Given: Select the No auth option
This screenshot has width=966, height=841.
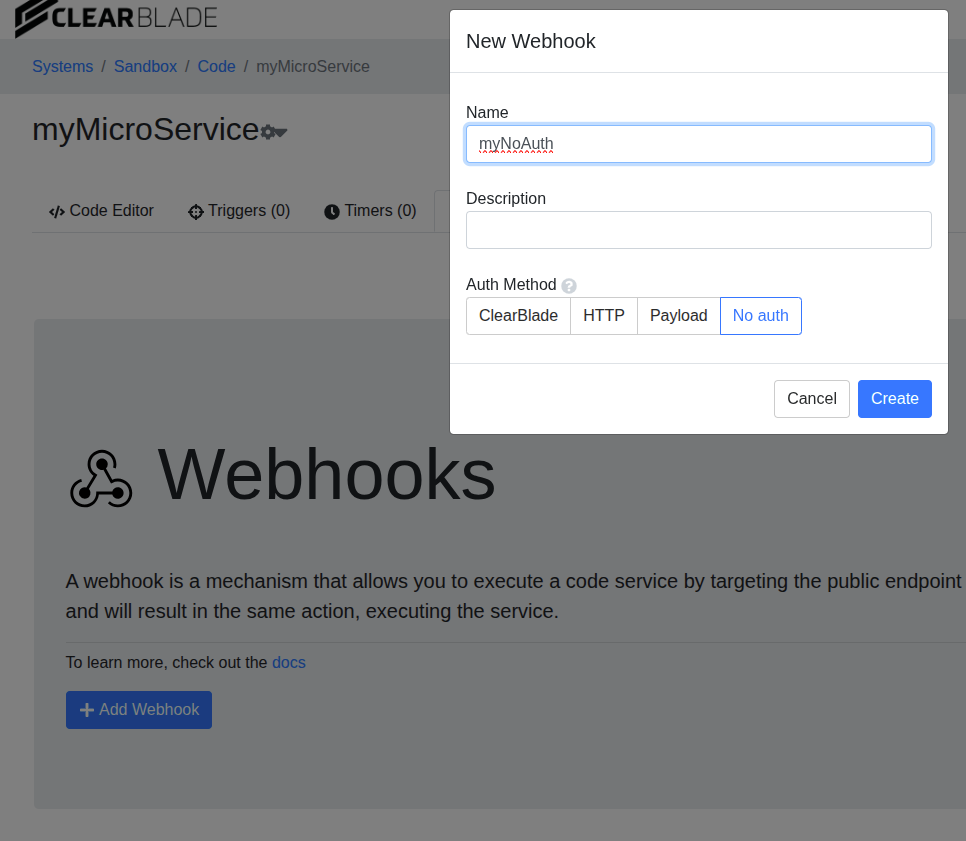Looking at the screenshot, I should [x=760, y=316].
